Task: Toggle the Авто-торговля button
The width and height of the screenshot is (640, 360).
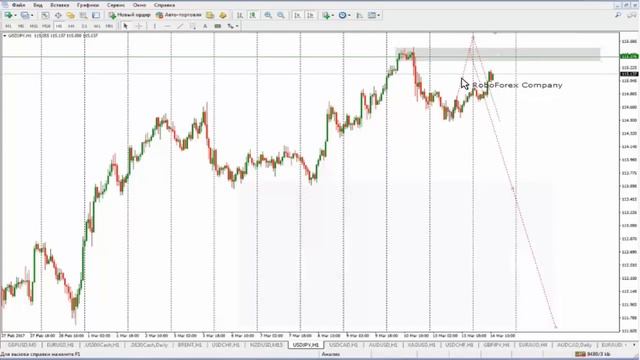Action: [x=179, y=15]
